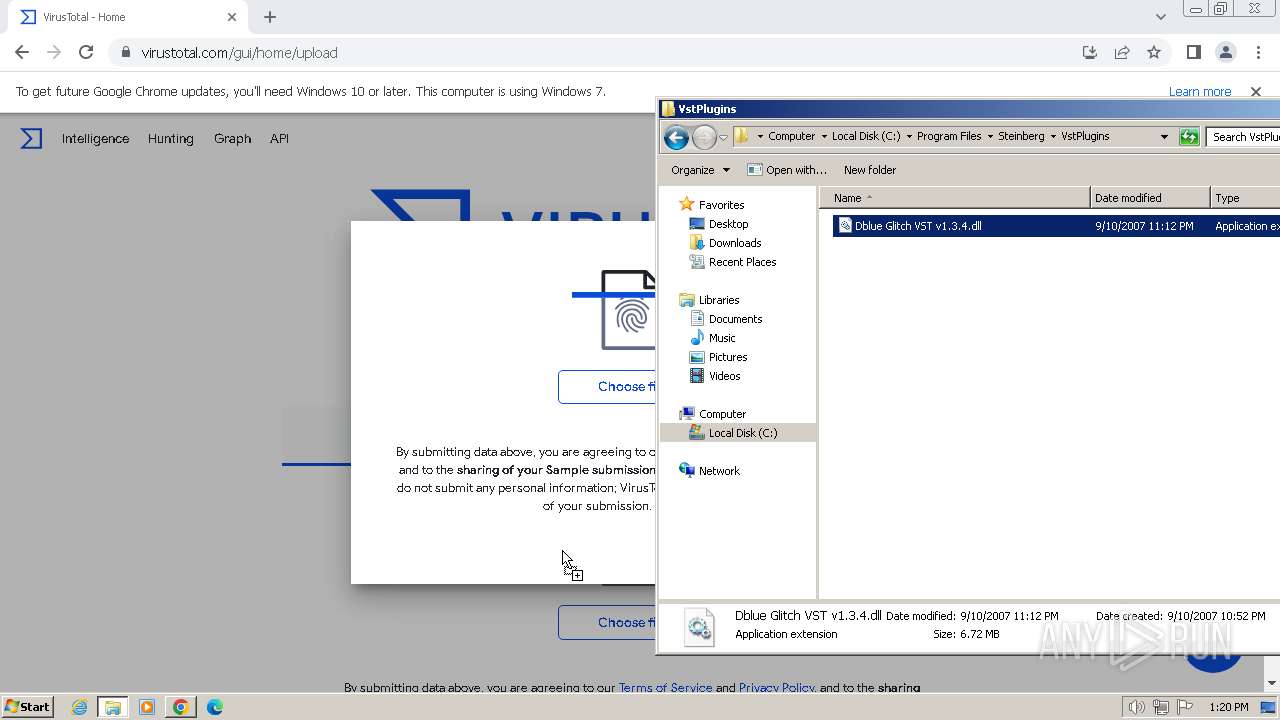Open the Organize menu in Explorer
This screenshot has width=1280, height=720.
click(x=700, y=170)
